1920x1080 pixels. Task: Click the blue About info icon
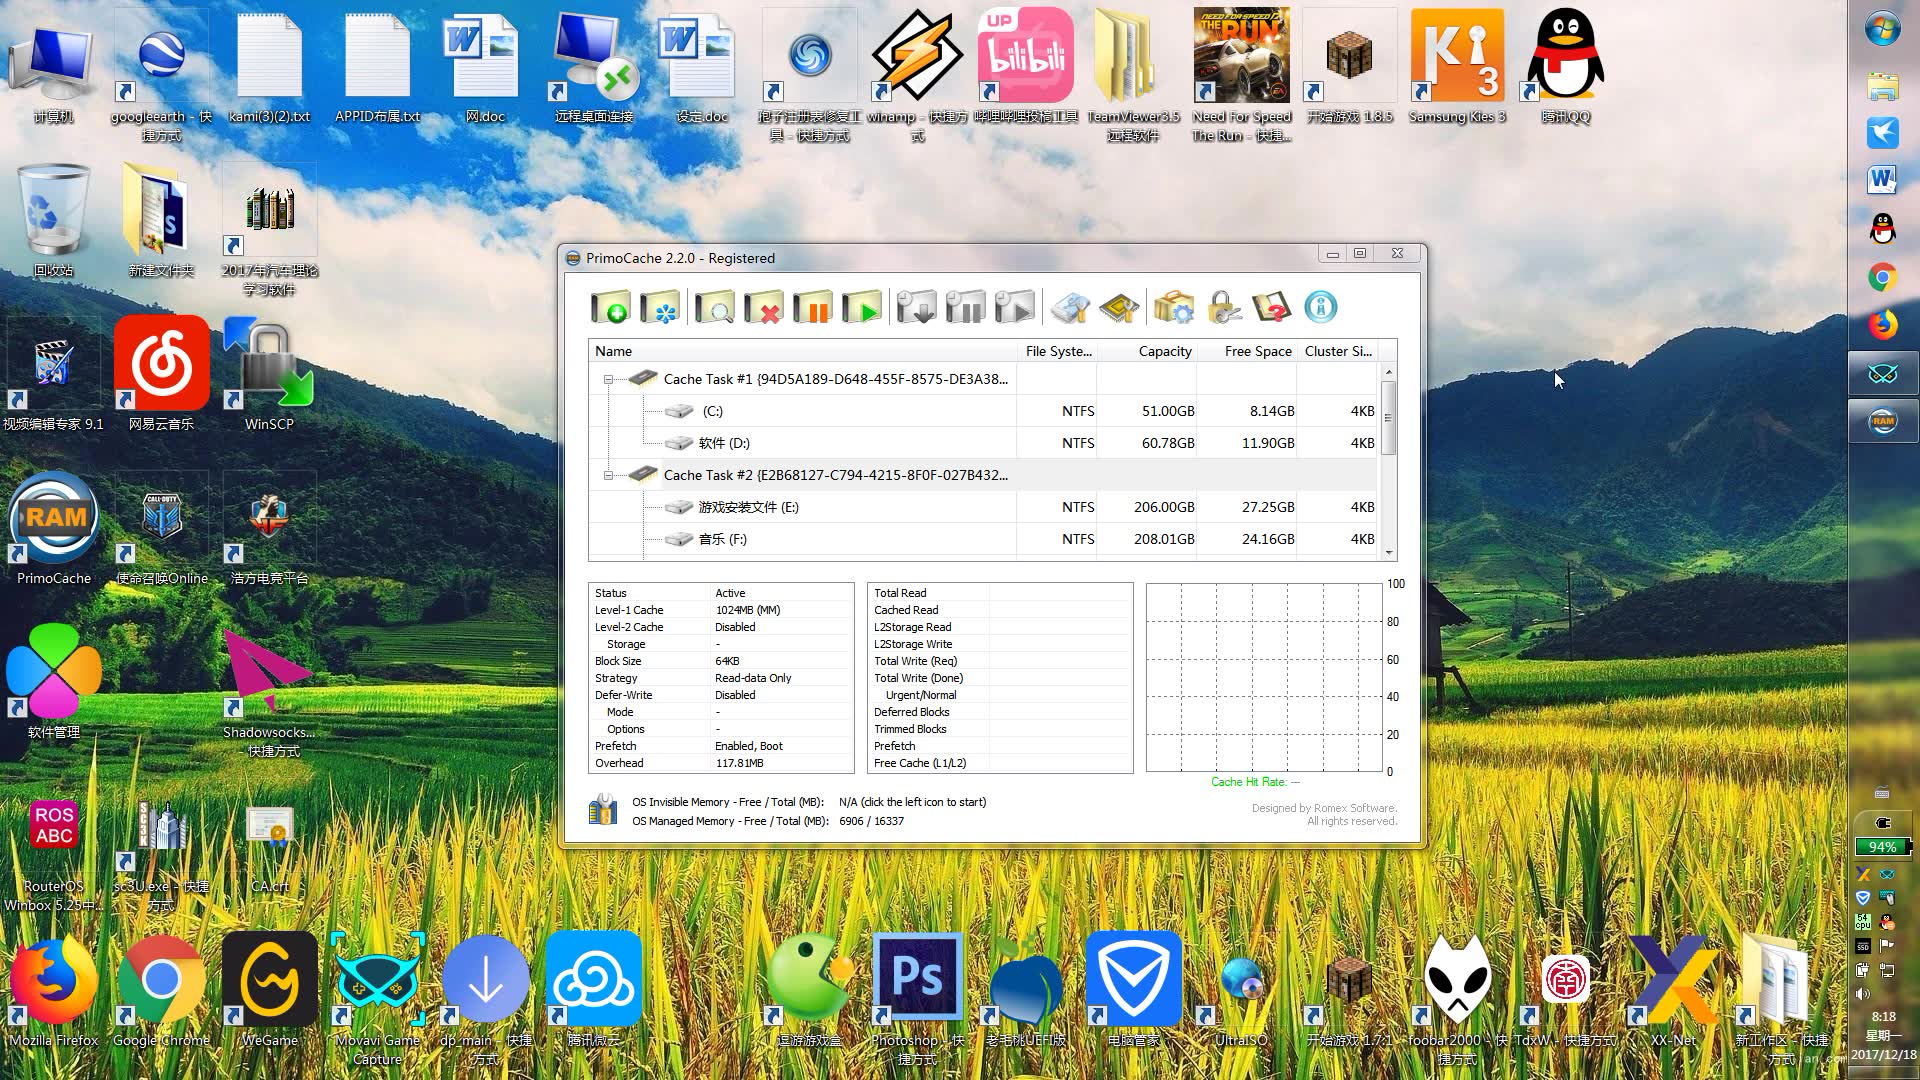1320,308
